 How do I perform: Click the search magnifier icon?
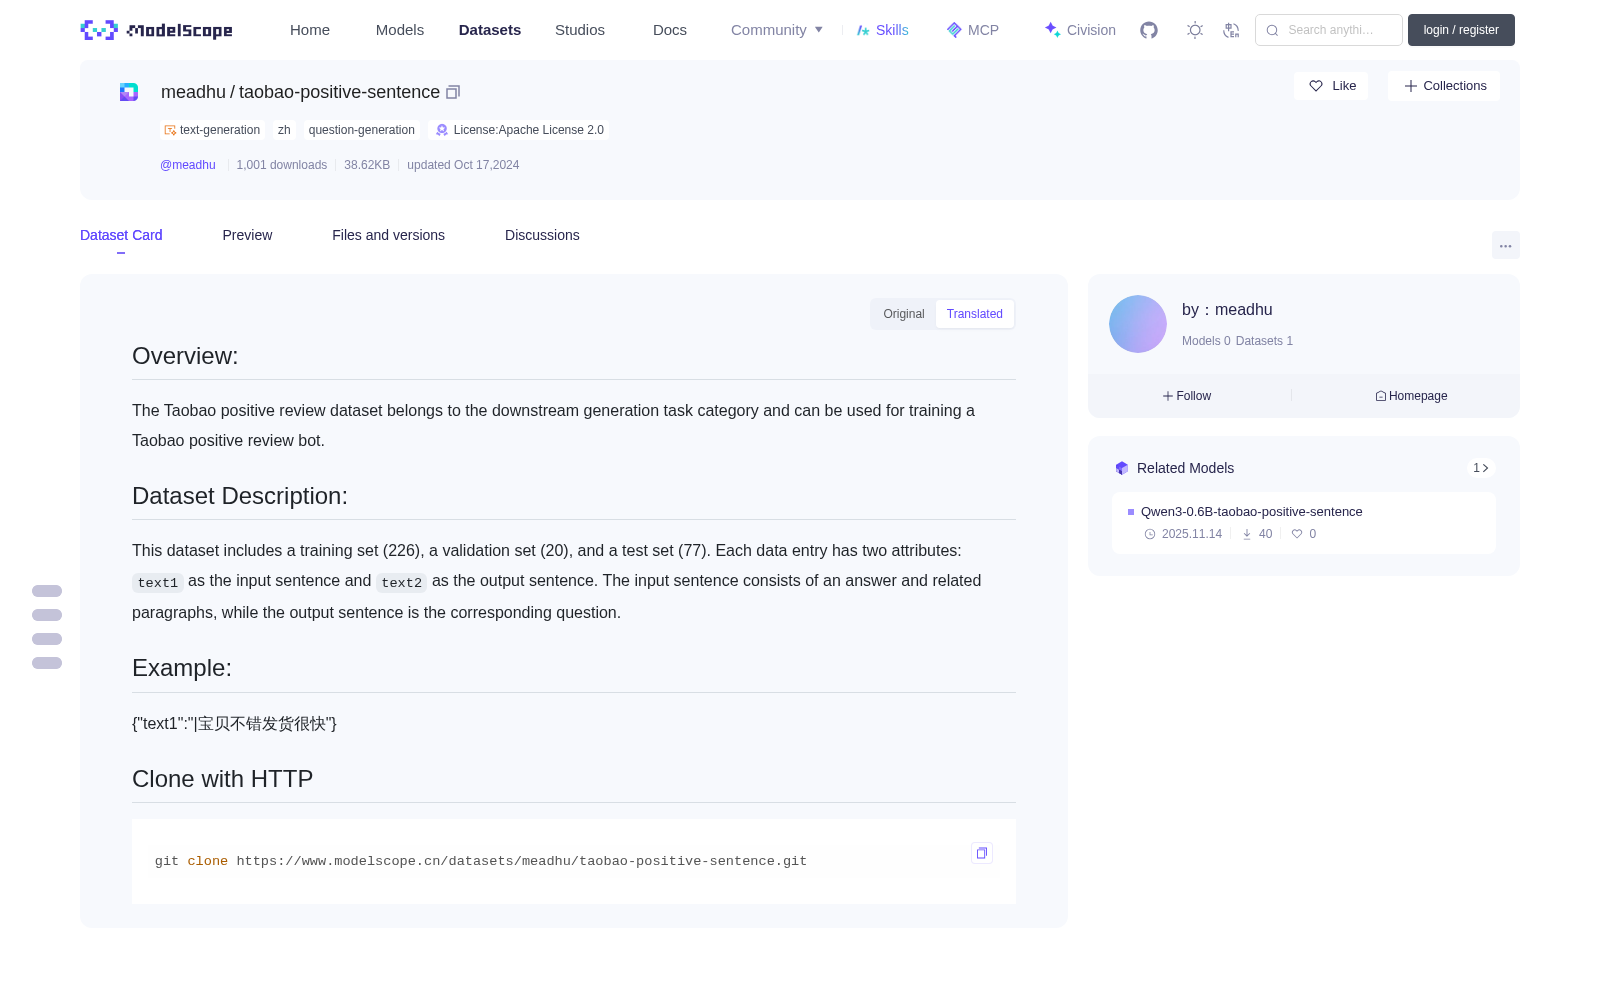(x=1273, y=30)
